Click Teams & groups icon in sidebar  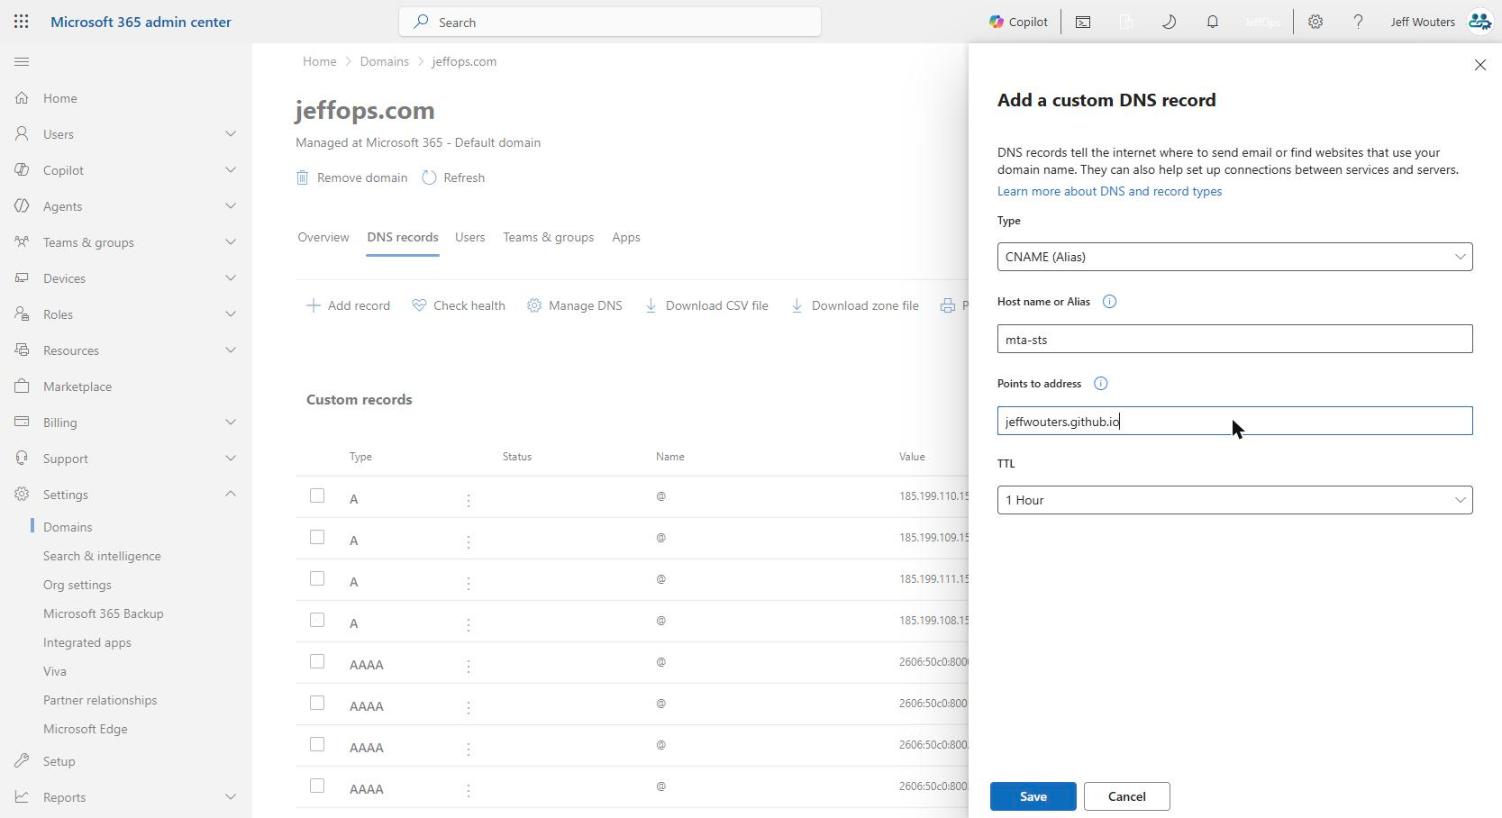tap(21, 242)
